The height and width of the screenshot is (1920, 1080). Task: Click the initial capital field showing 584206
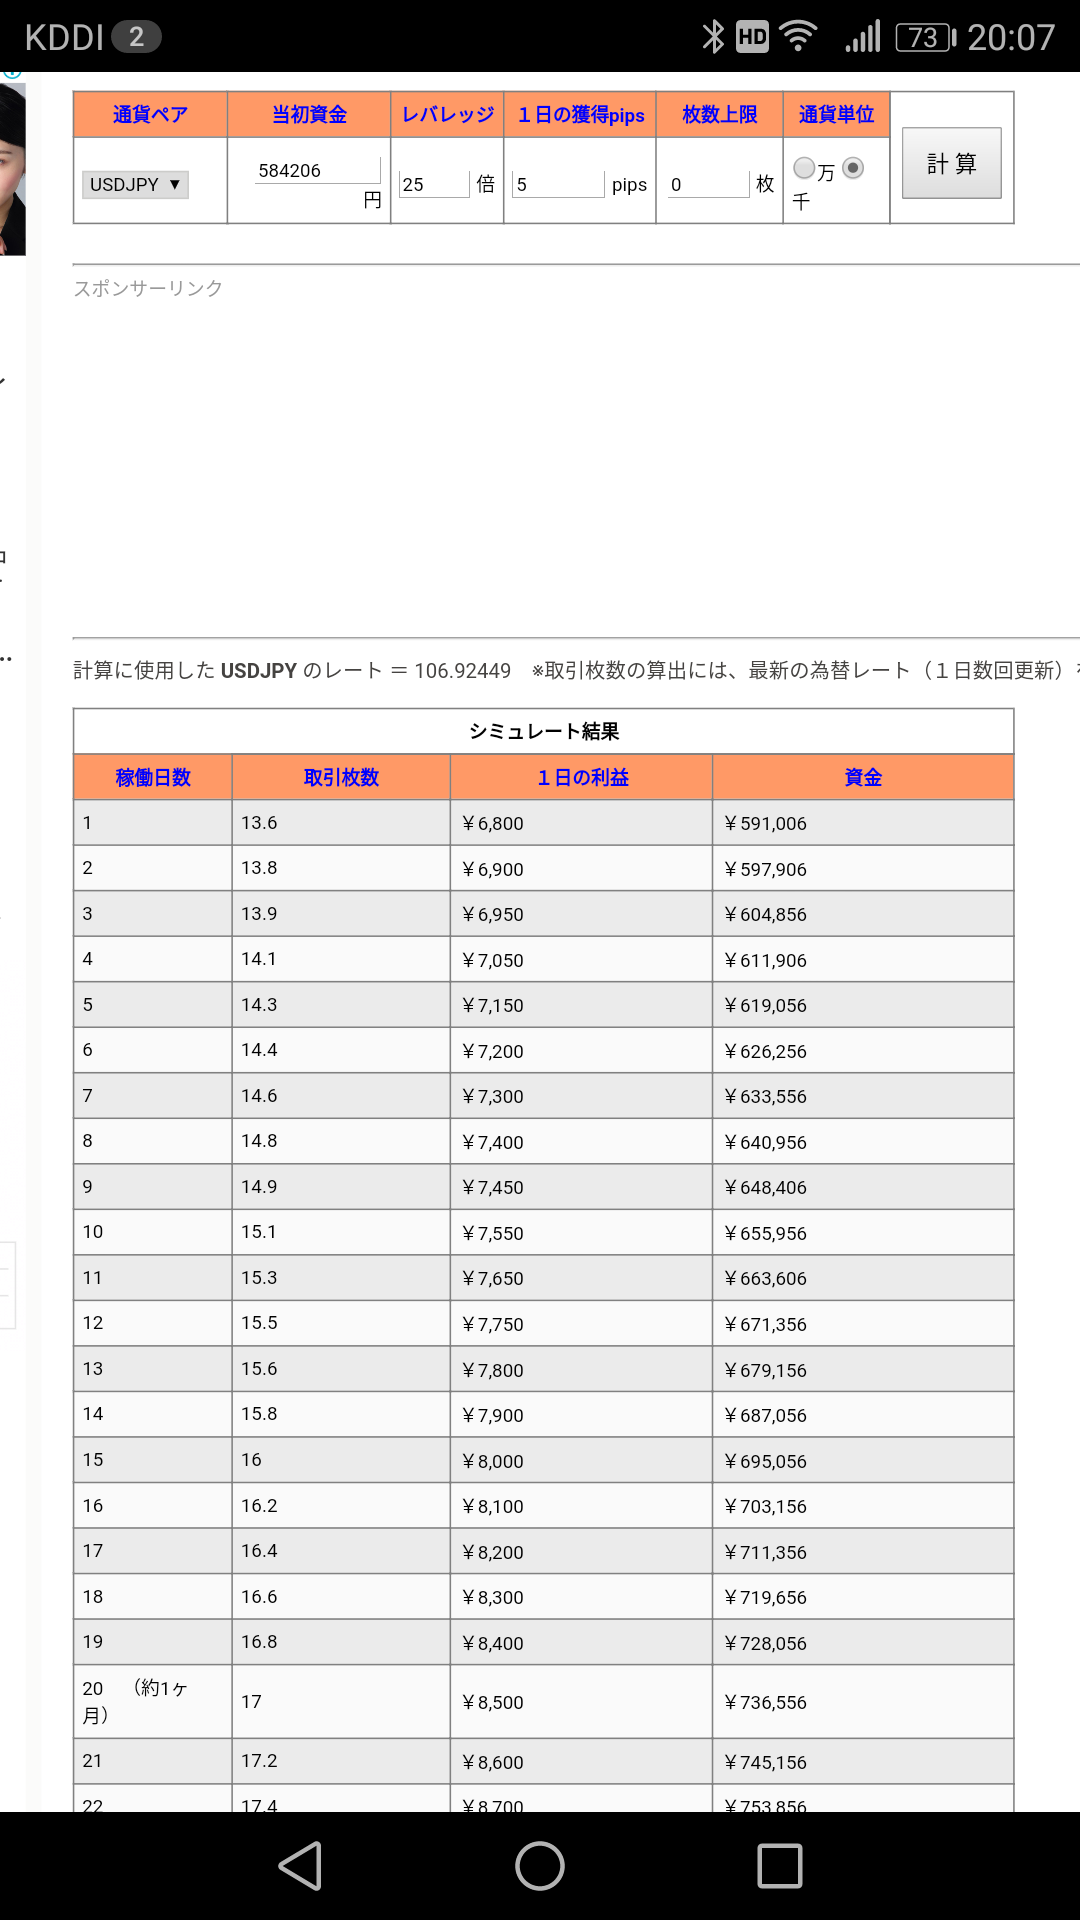click(317, 170)
